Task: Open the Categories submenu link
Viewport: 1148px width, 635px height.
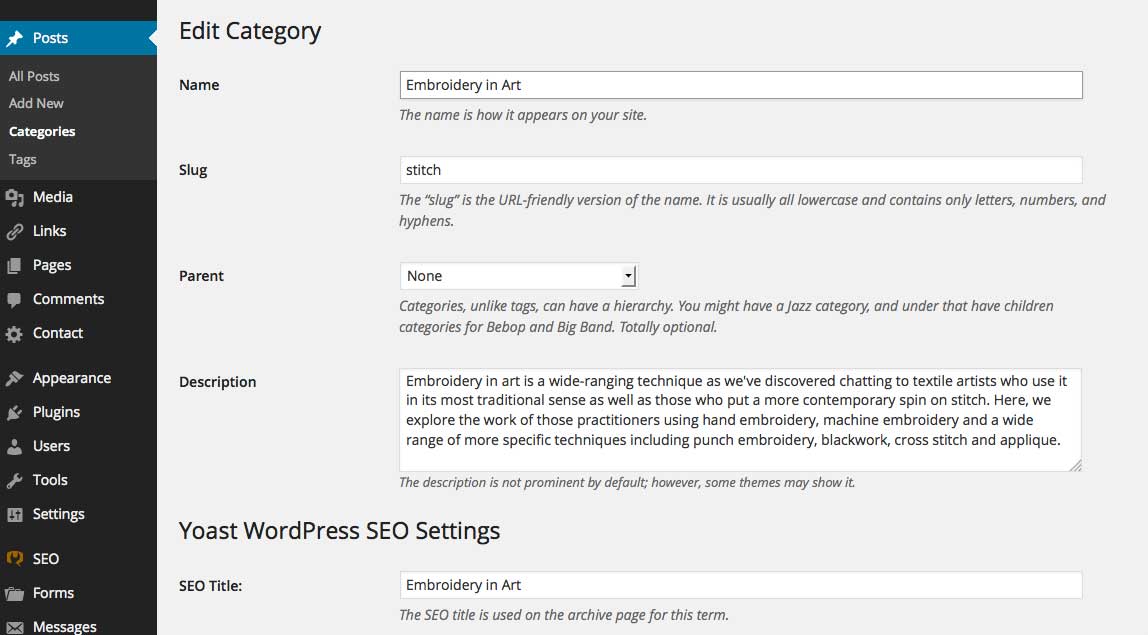Action: (x=42, y=132)
